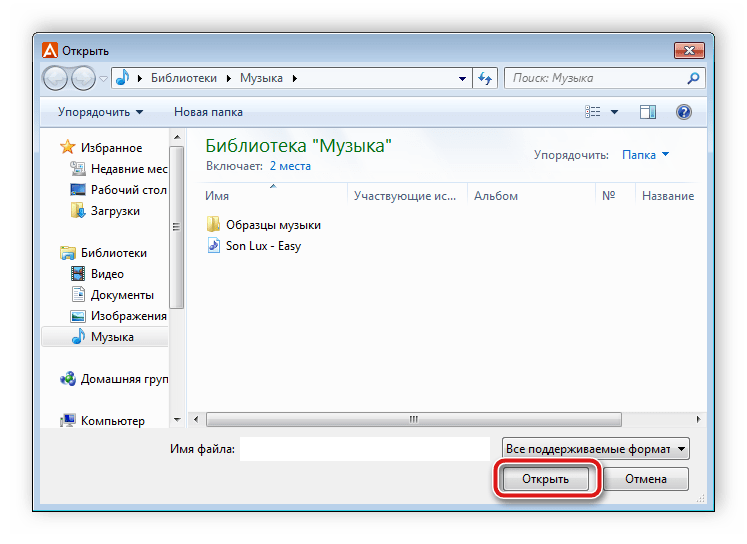Click the audio file icon of Son Lux
The height and width of the screenshot is (544, 747).
(213, 245)
